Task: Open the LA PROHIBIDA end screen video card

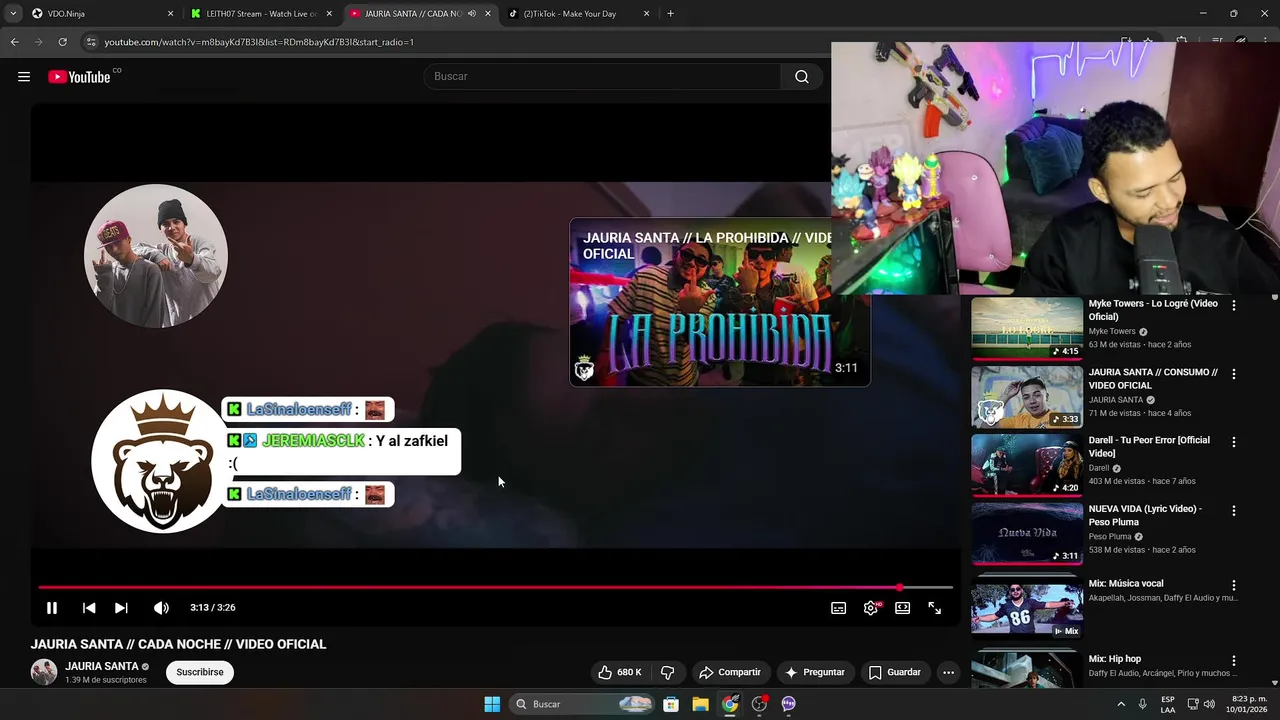Action: point(720,302)
